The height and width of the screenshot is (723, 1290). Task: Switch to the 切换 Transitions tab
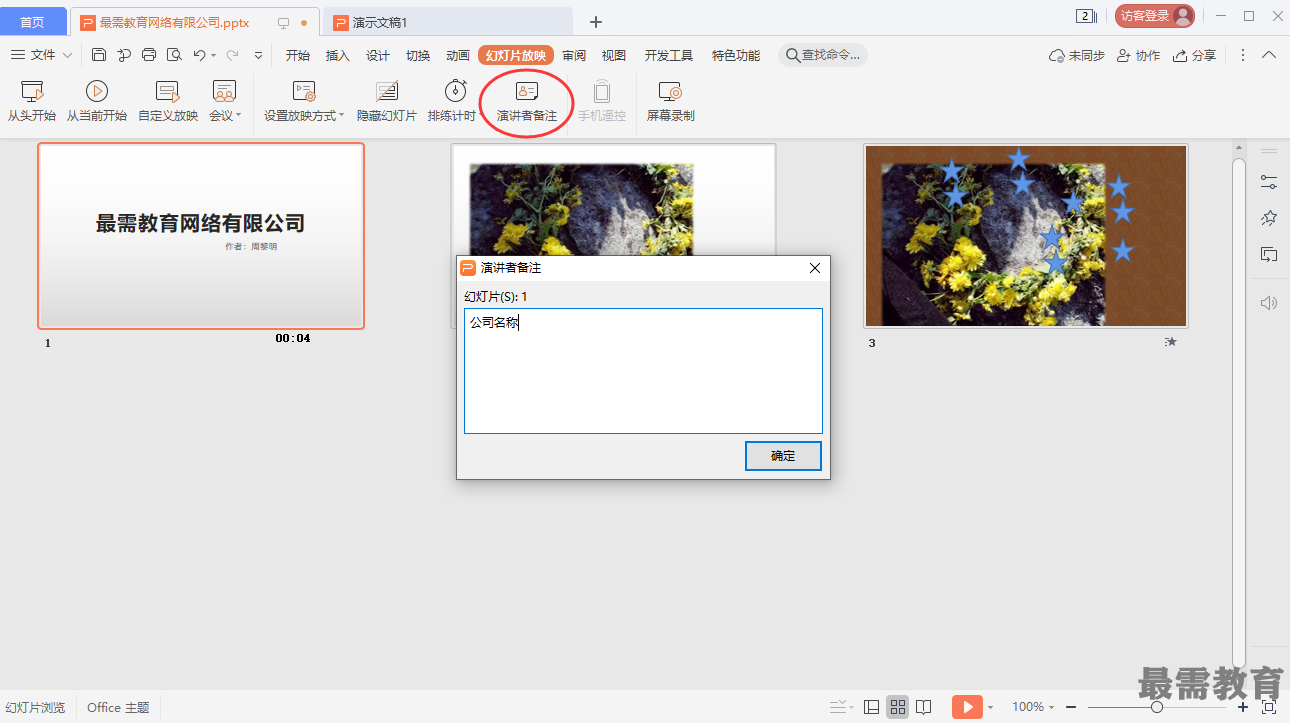coord(418,55)
